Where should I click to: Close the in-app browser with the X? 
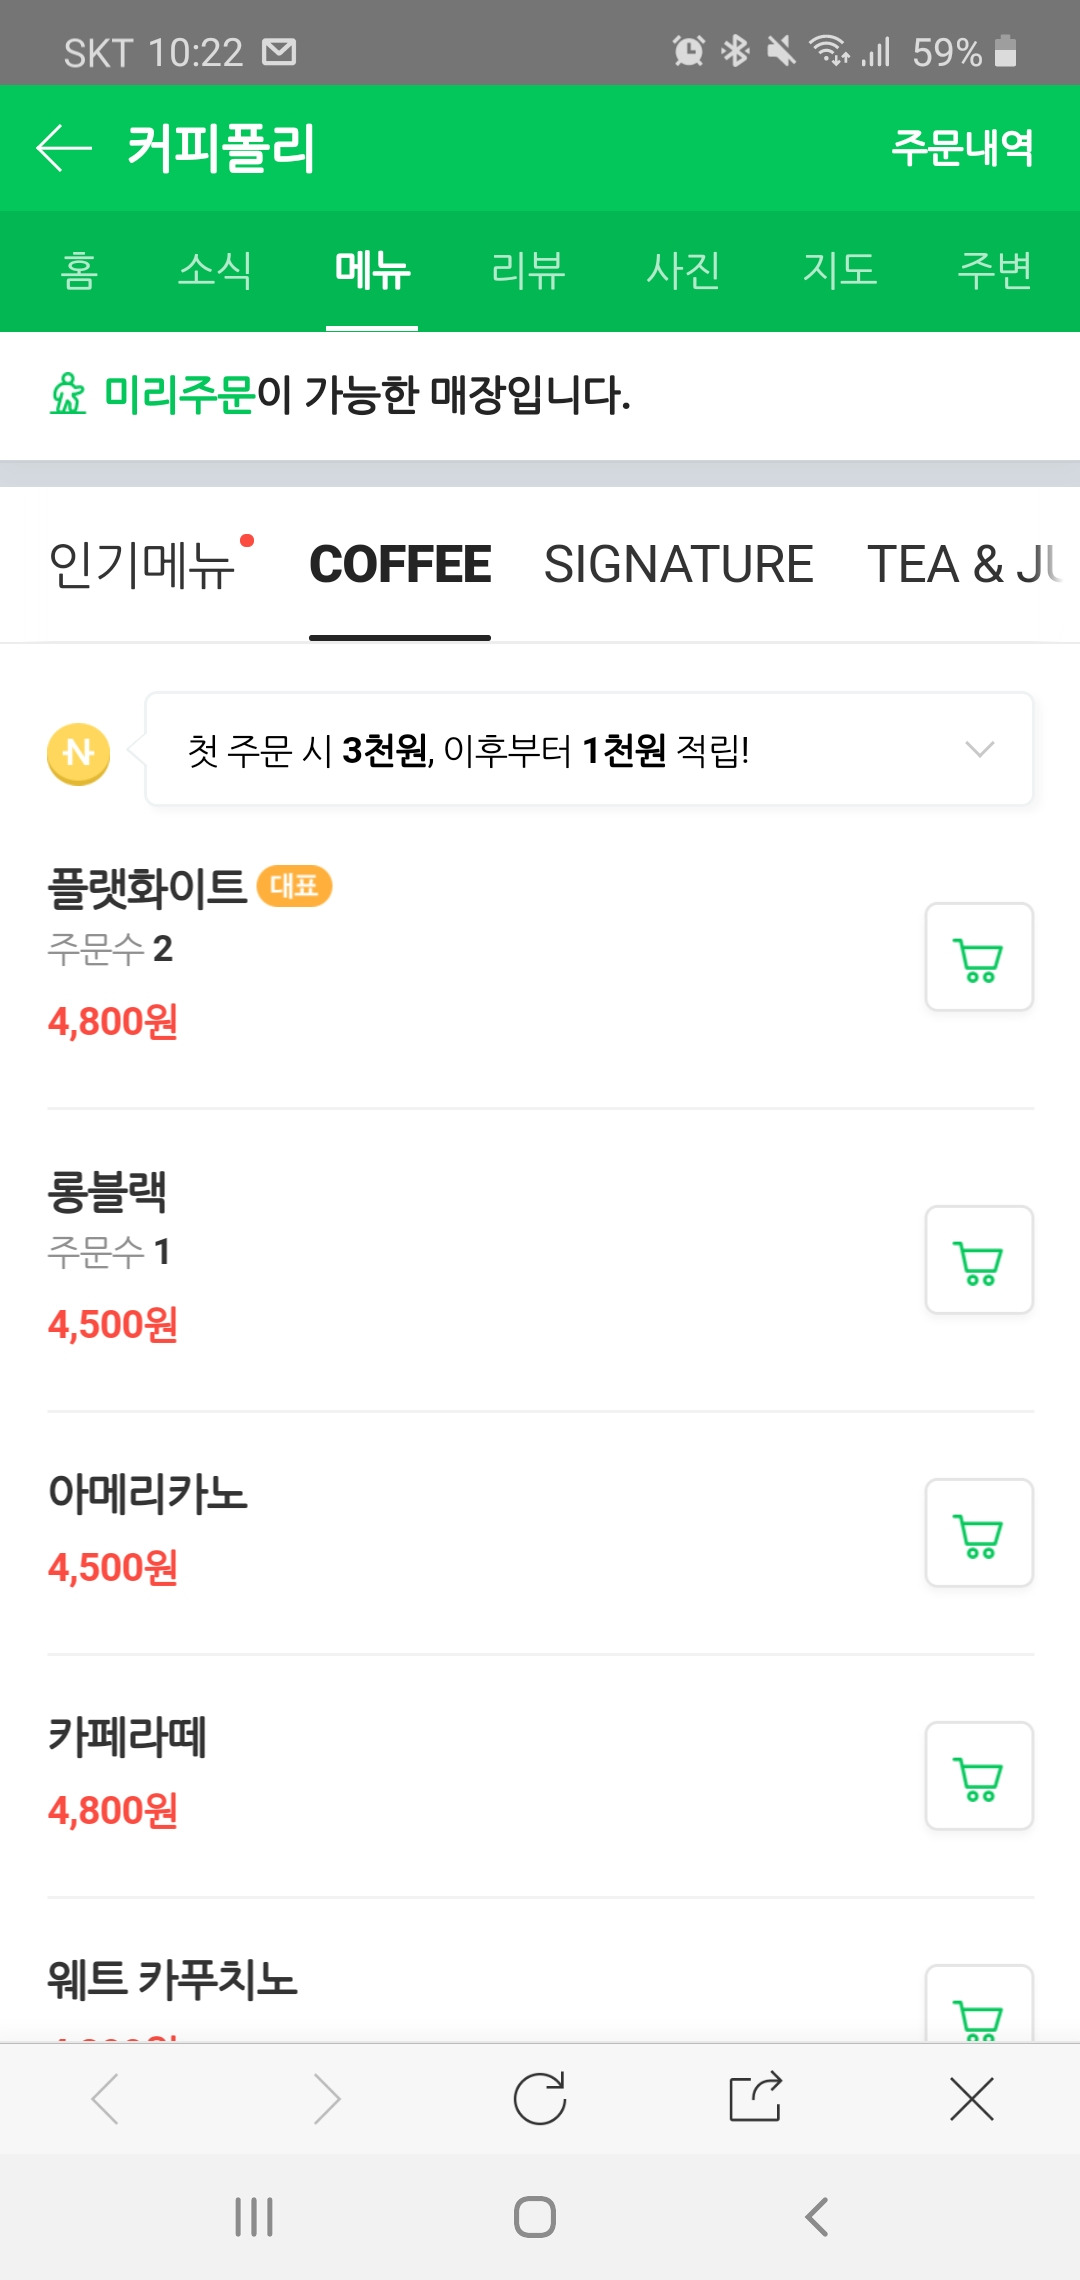[972, 2098]
